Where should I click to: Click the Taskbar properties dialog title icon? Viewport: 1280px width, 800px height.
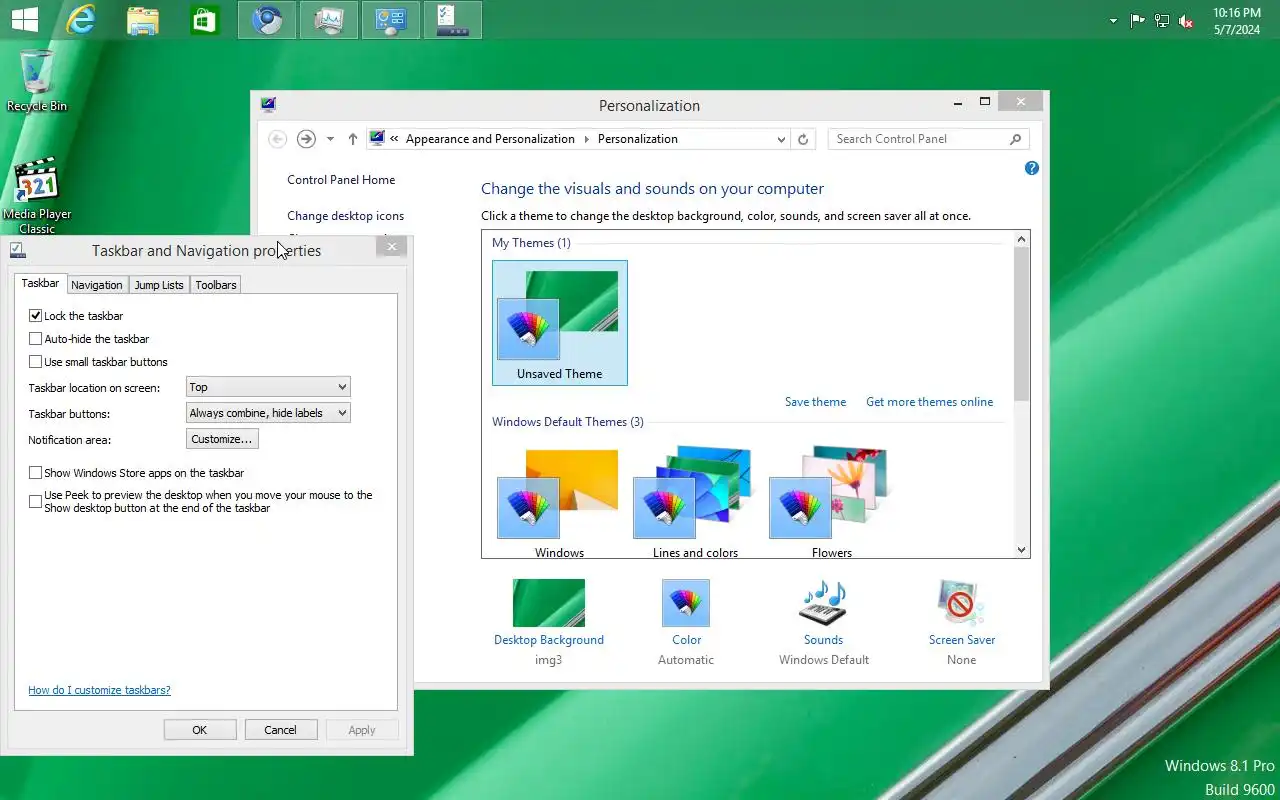coord(18,250)
